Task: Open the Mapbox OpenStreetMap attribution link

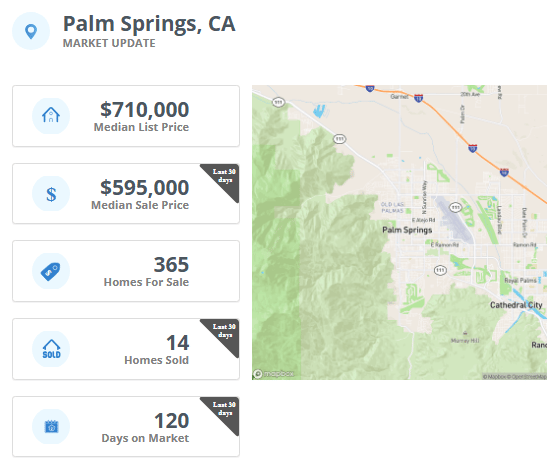Action: tap(514, 376)
